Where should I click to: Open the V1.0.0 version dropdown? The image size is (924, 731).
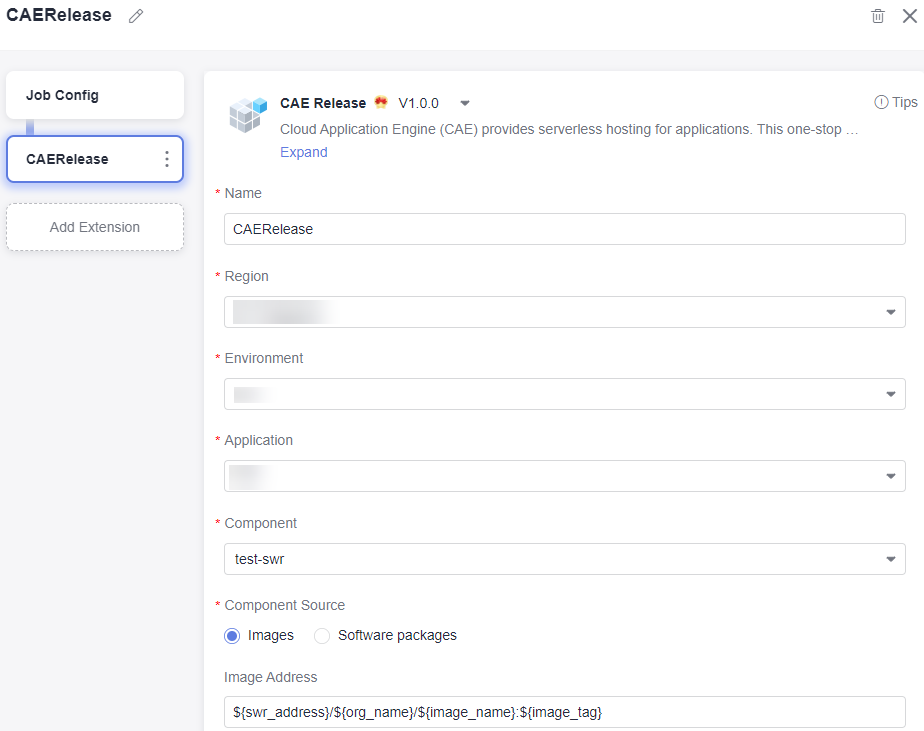[465, 103]
